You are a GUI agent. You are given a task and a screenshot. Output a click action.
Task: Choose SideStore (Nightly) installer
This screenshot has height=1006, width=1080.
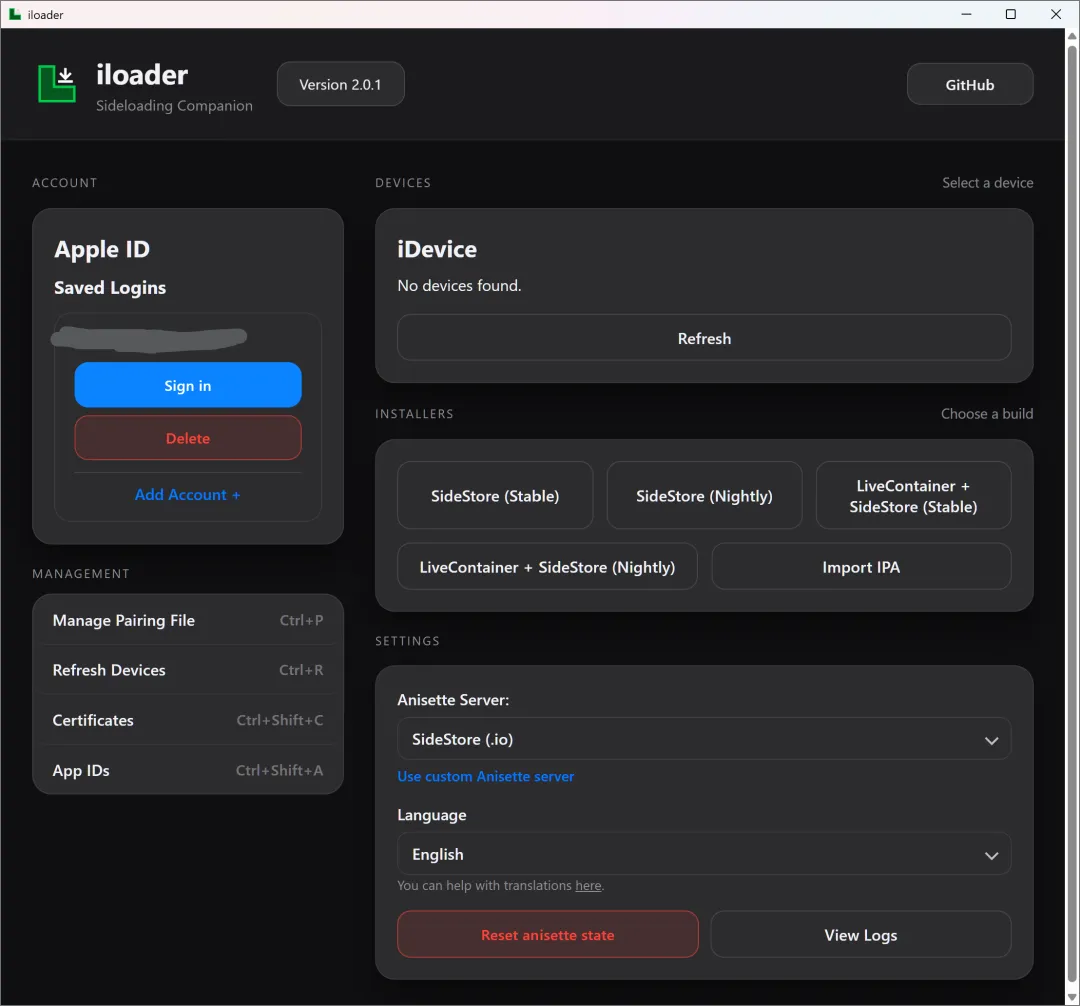coord(704,496)
